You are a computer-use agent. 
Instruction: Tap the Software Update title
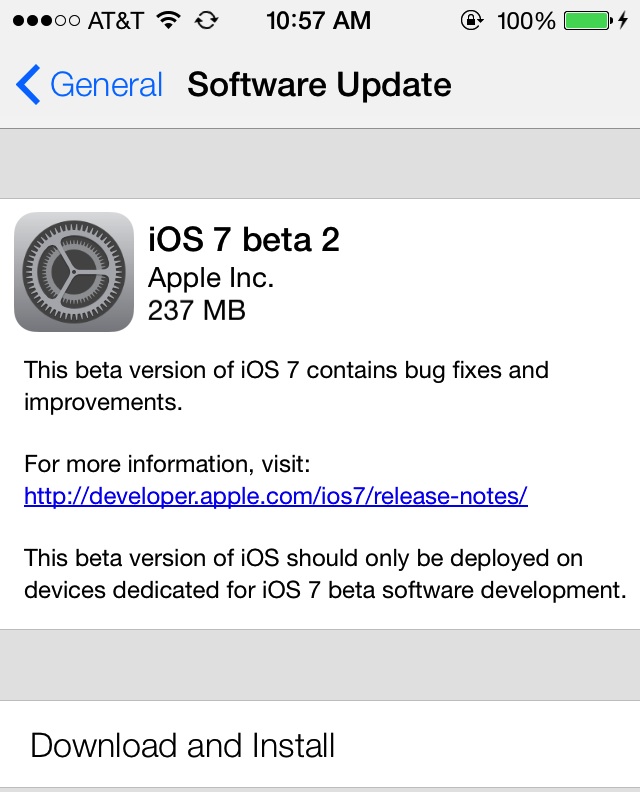tap(319, 84)
